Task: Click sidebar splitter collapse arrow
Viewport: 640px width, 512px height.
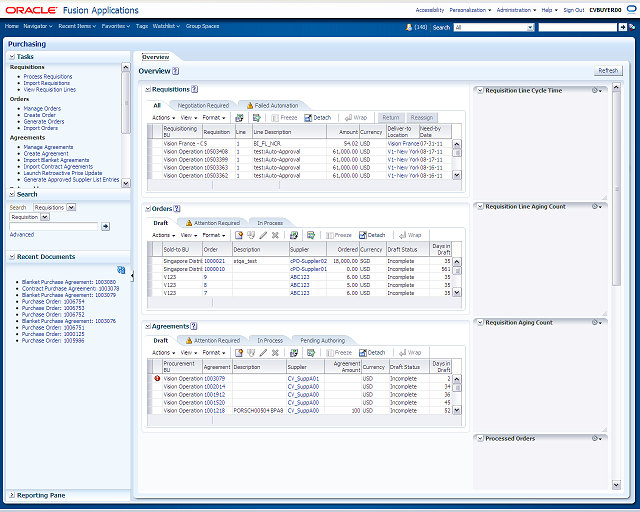Action: pos(132,276)
